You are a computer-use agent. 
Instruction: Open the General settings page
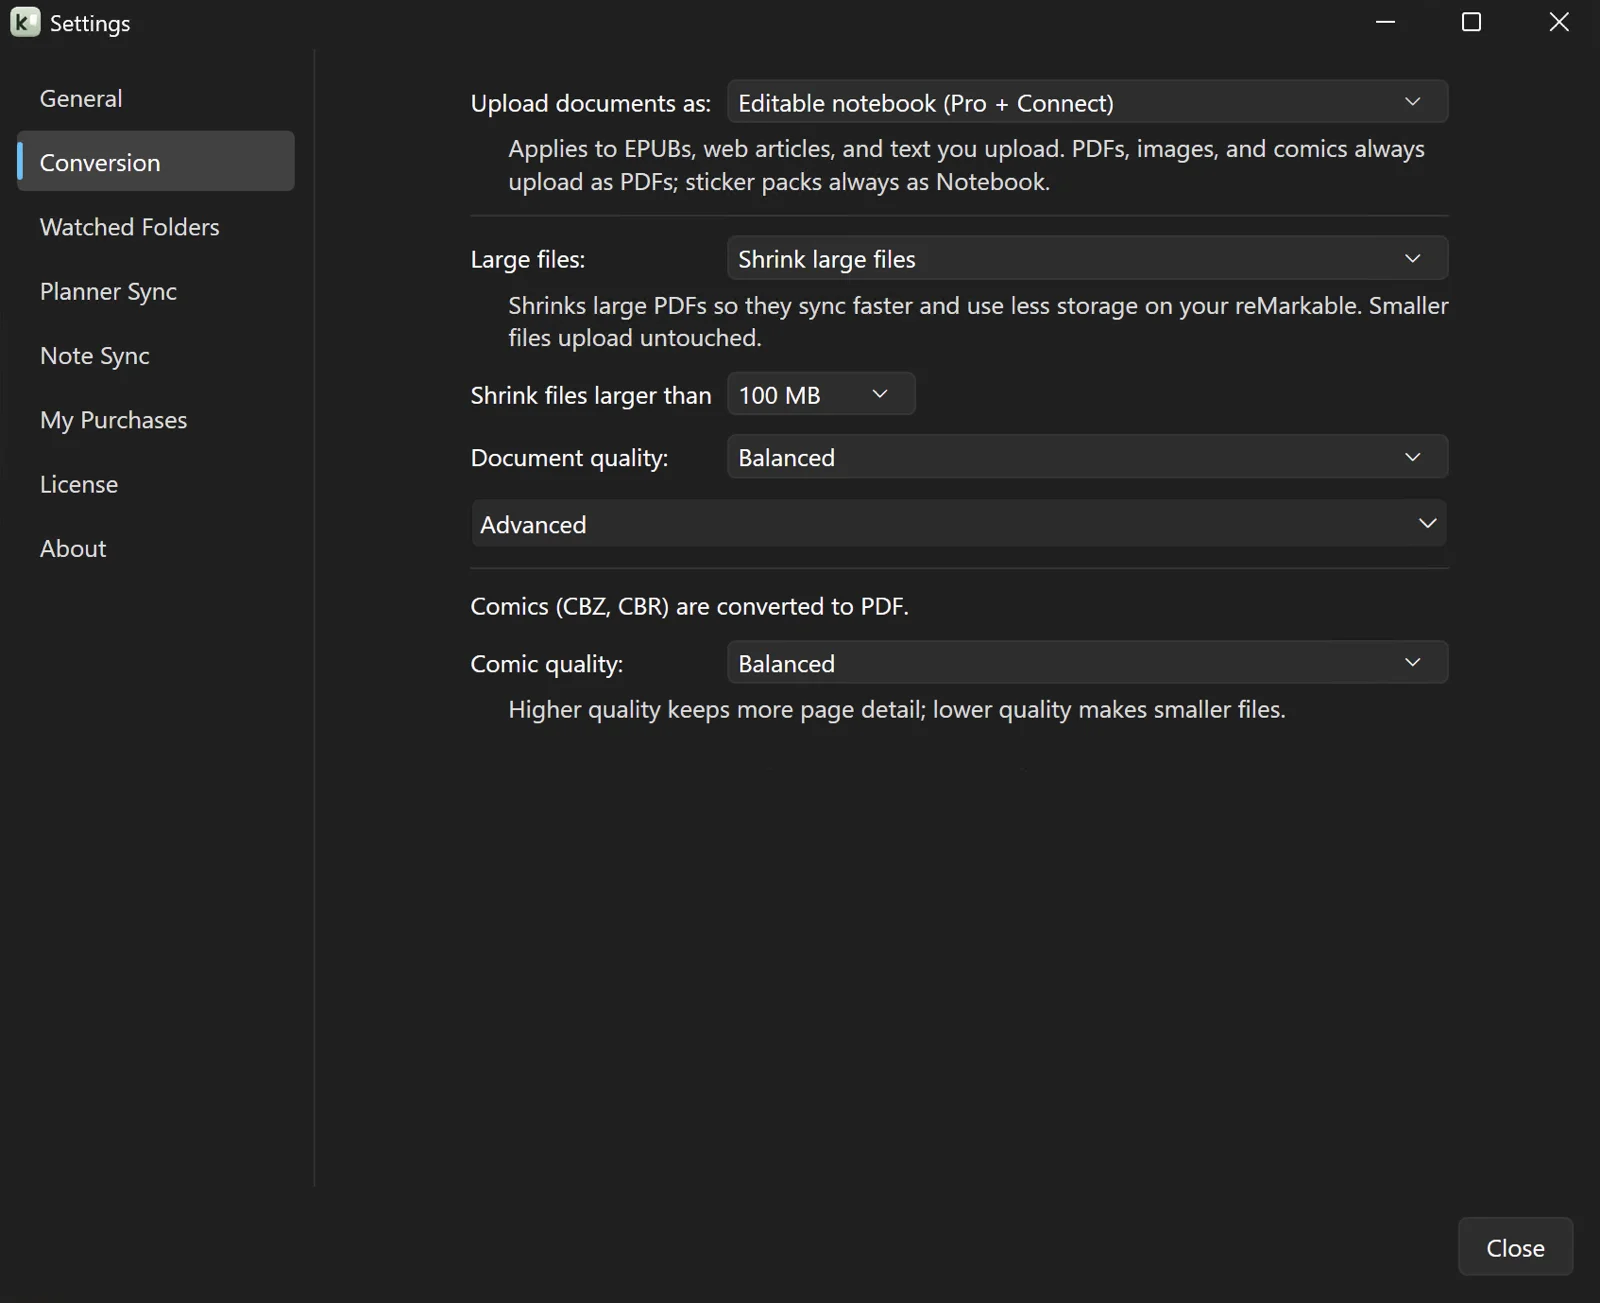(156, 98)
